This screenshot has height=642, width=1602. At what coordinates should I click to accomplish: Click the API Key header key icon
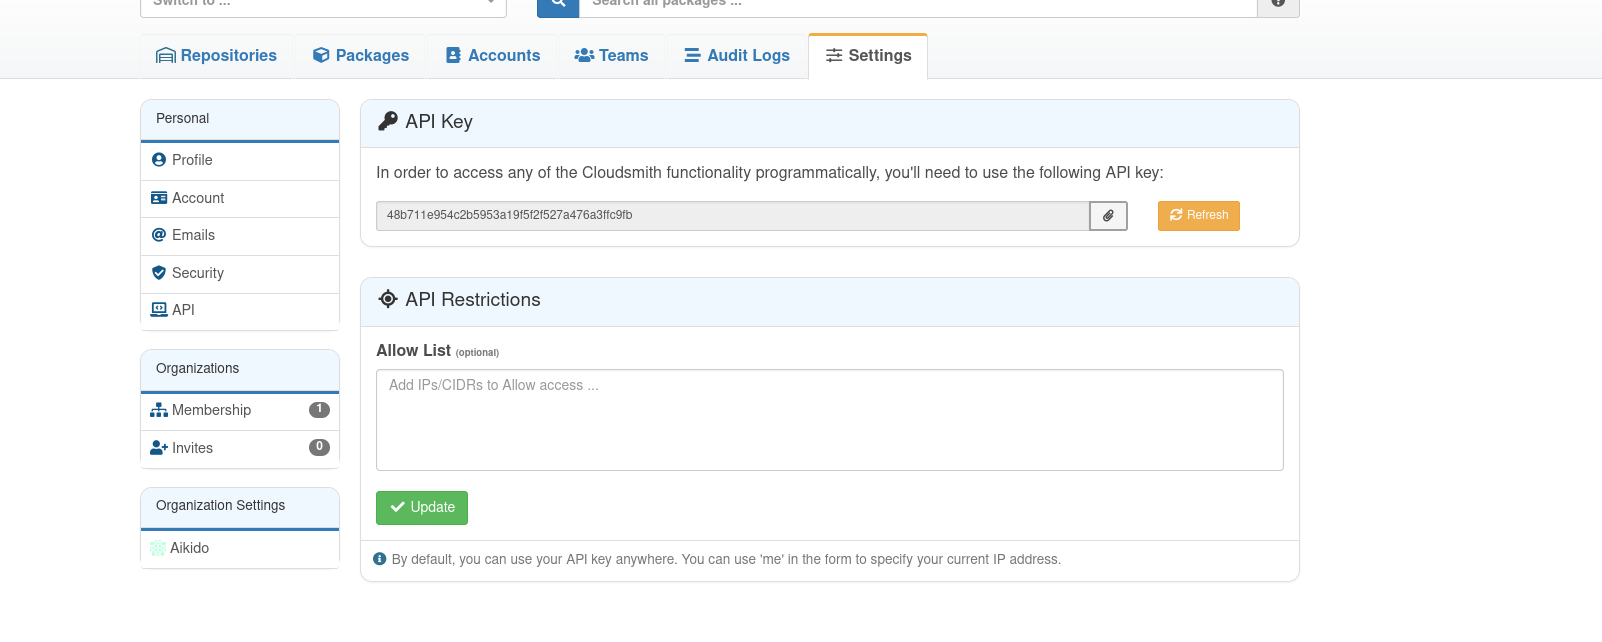(x=388, y=122)
